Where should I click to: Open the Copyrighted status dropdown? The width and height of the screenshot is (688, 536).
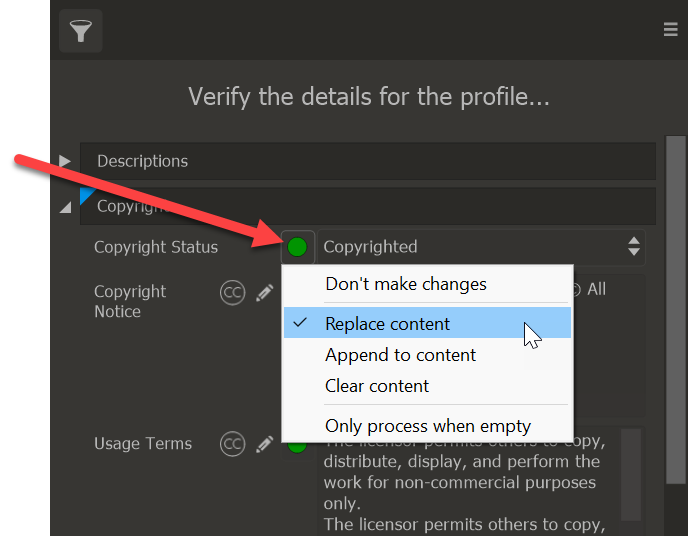pyautogui.click(x=481, y=247)
